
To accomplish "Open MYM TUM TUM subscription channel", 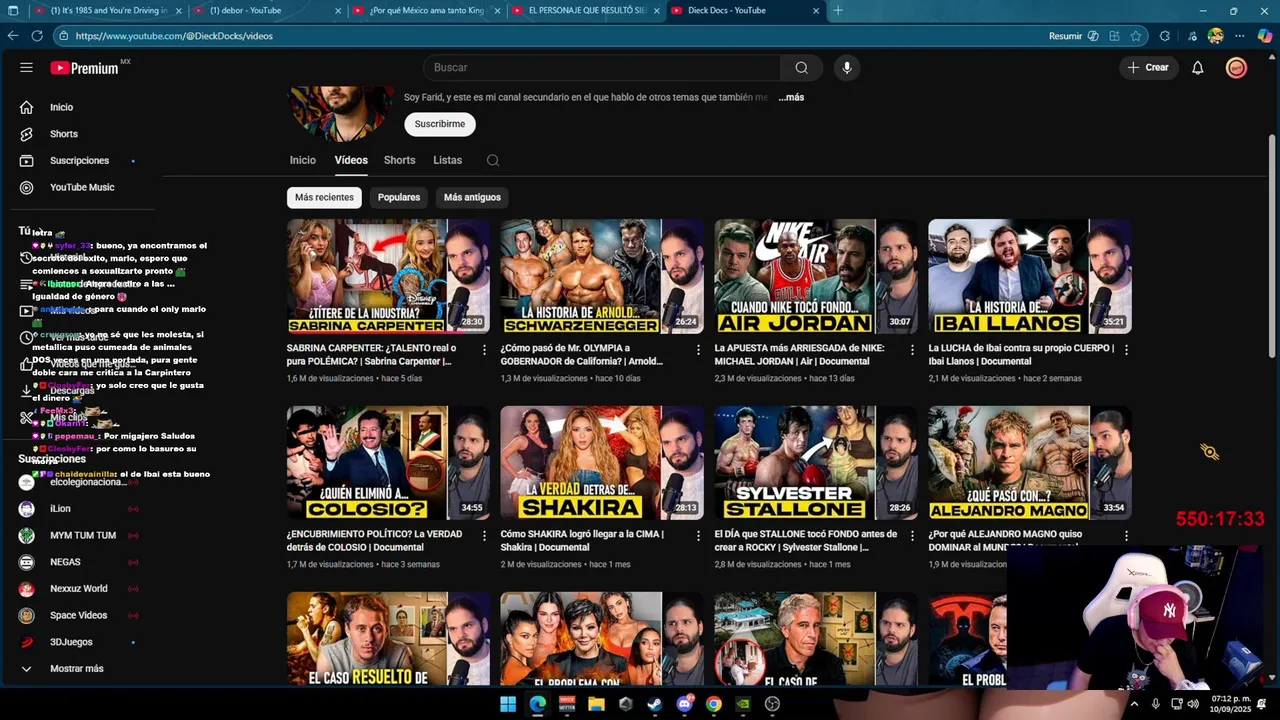I will tap(83, 535).
